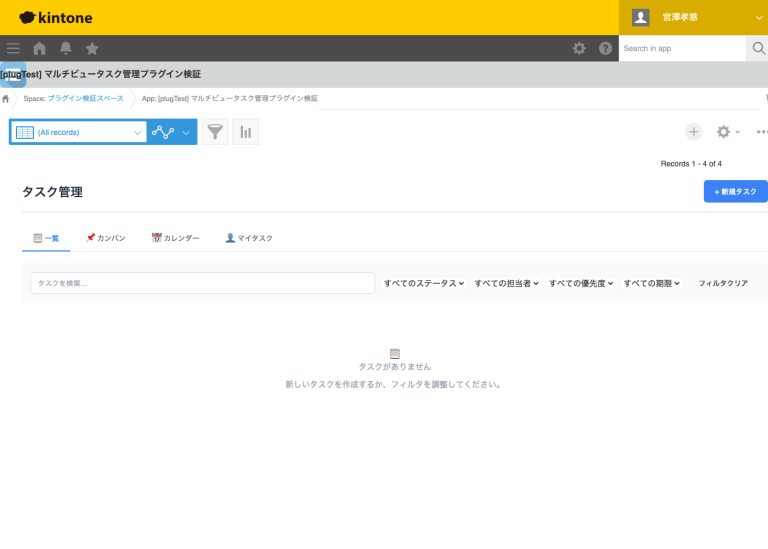Click the breadcrumb home icon

pos(5,99)
